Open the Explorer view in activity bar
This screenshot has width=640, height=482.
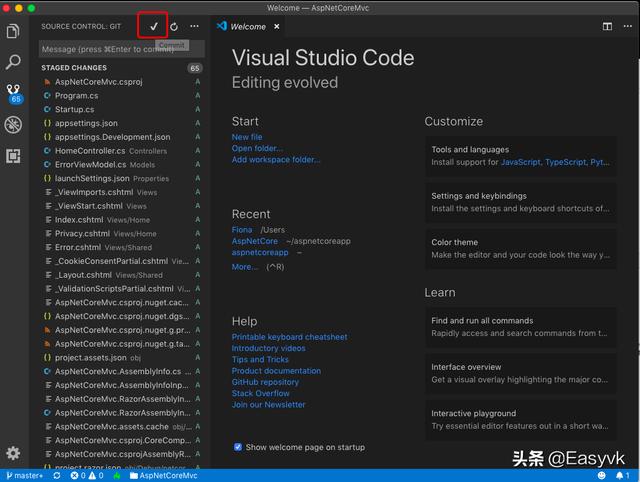[x=13, y=31]
